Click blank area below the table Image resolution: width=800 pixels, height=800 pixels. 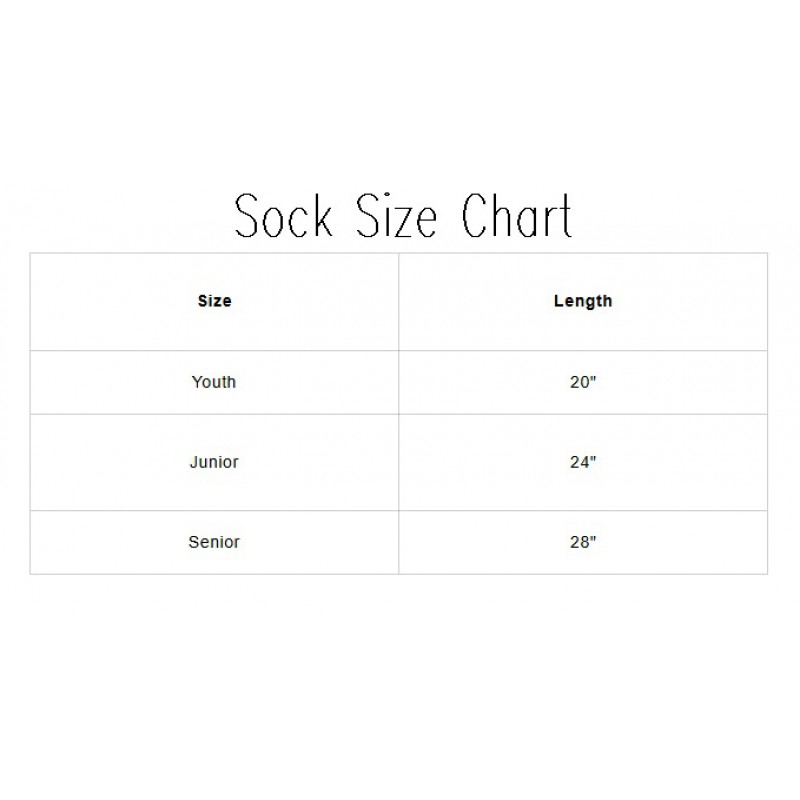(x=400, y=684)
